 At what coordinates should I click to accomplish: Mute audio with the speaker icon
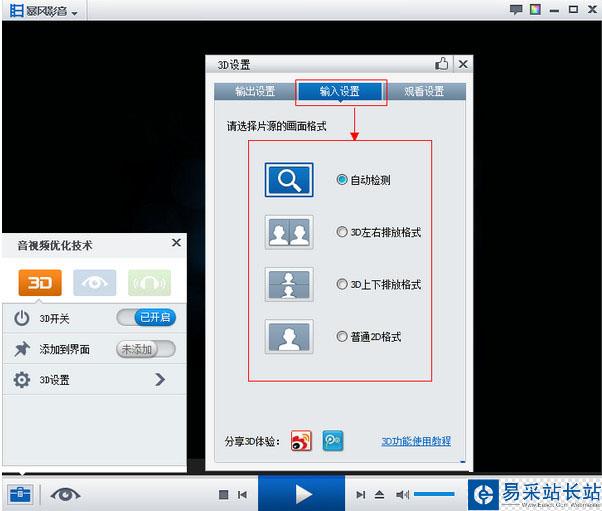pos(402,494)
